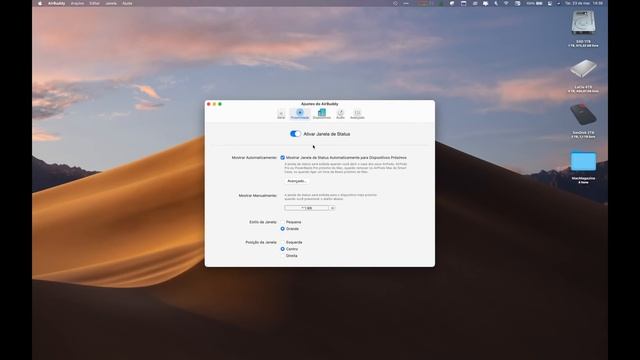The height and width of the screenshot is (360, 640).
Task: Uncheck Mostrar Janela de Status Automaticamente
Action: [x=282, y=158]
